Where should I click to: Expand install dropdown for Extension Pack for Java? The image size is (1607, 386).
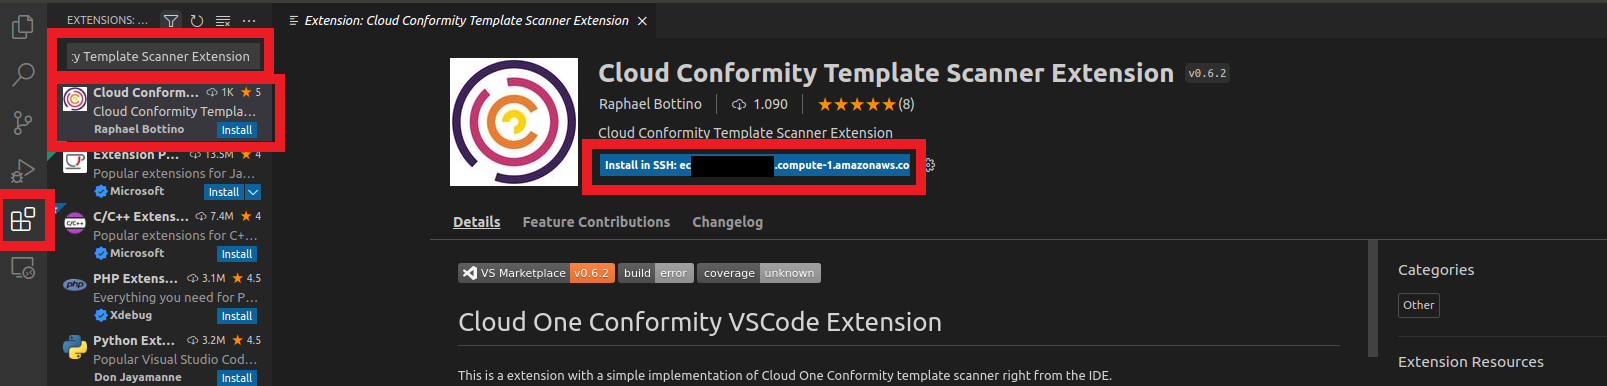click(253, 192)
